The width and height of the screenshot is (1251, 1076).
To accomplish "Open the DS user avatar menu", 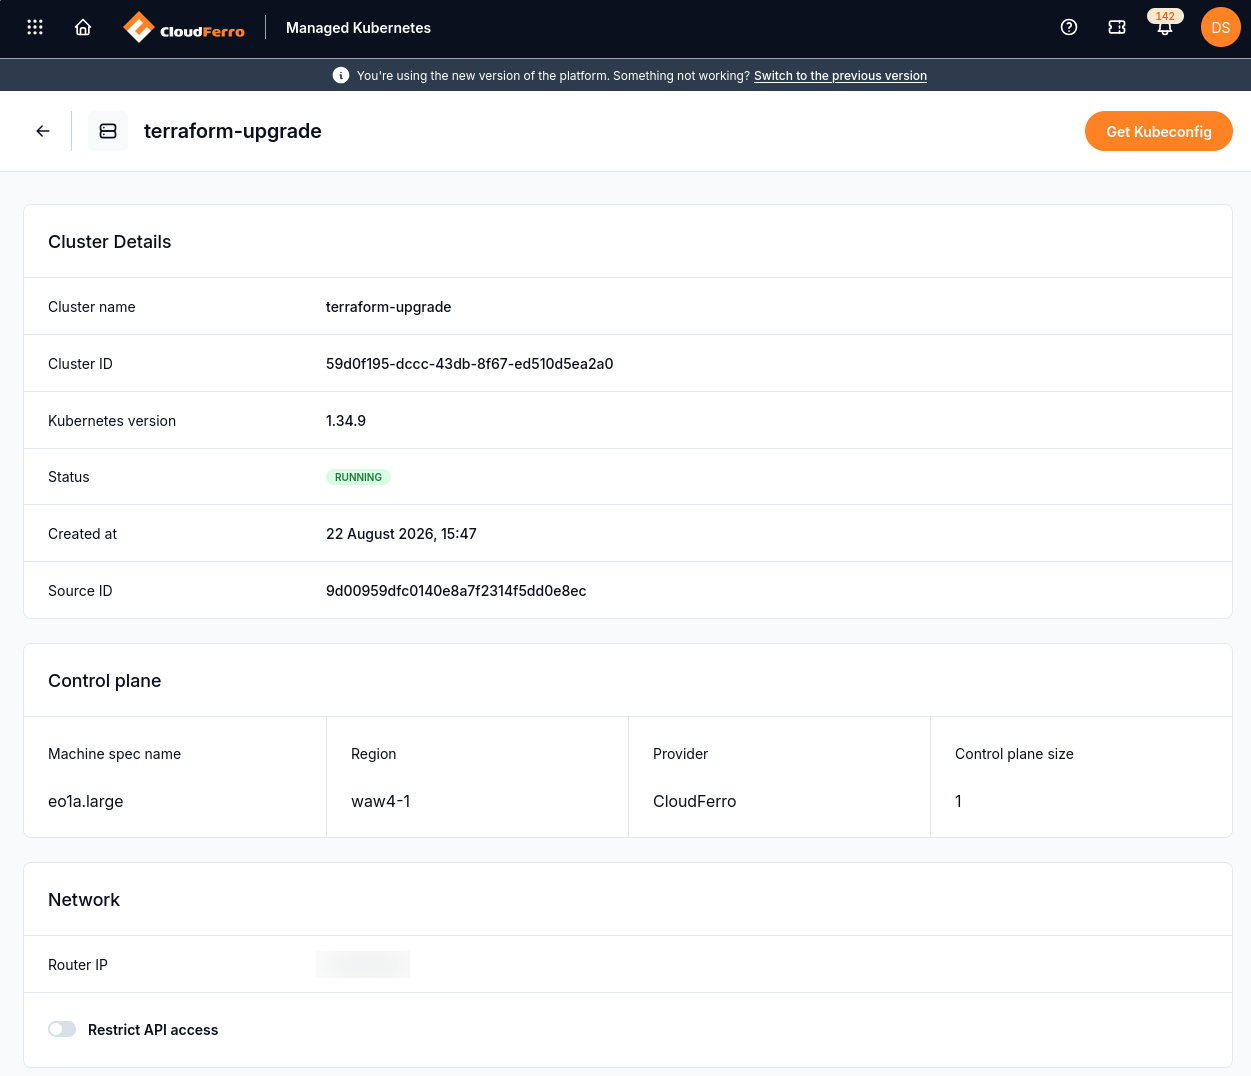I will click(1221, 28).
